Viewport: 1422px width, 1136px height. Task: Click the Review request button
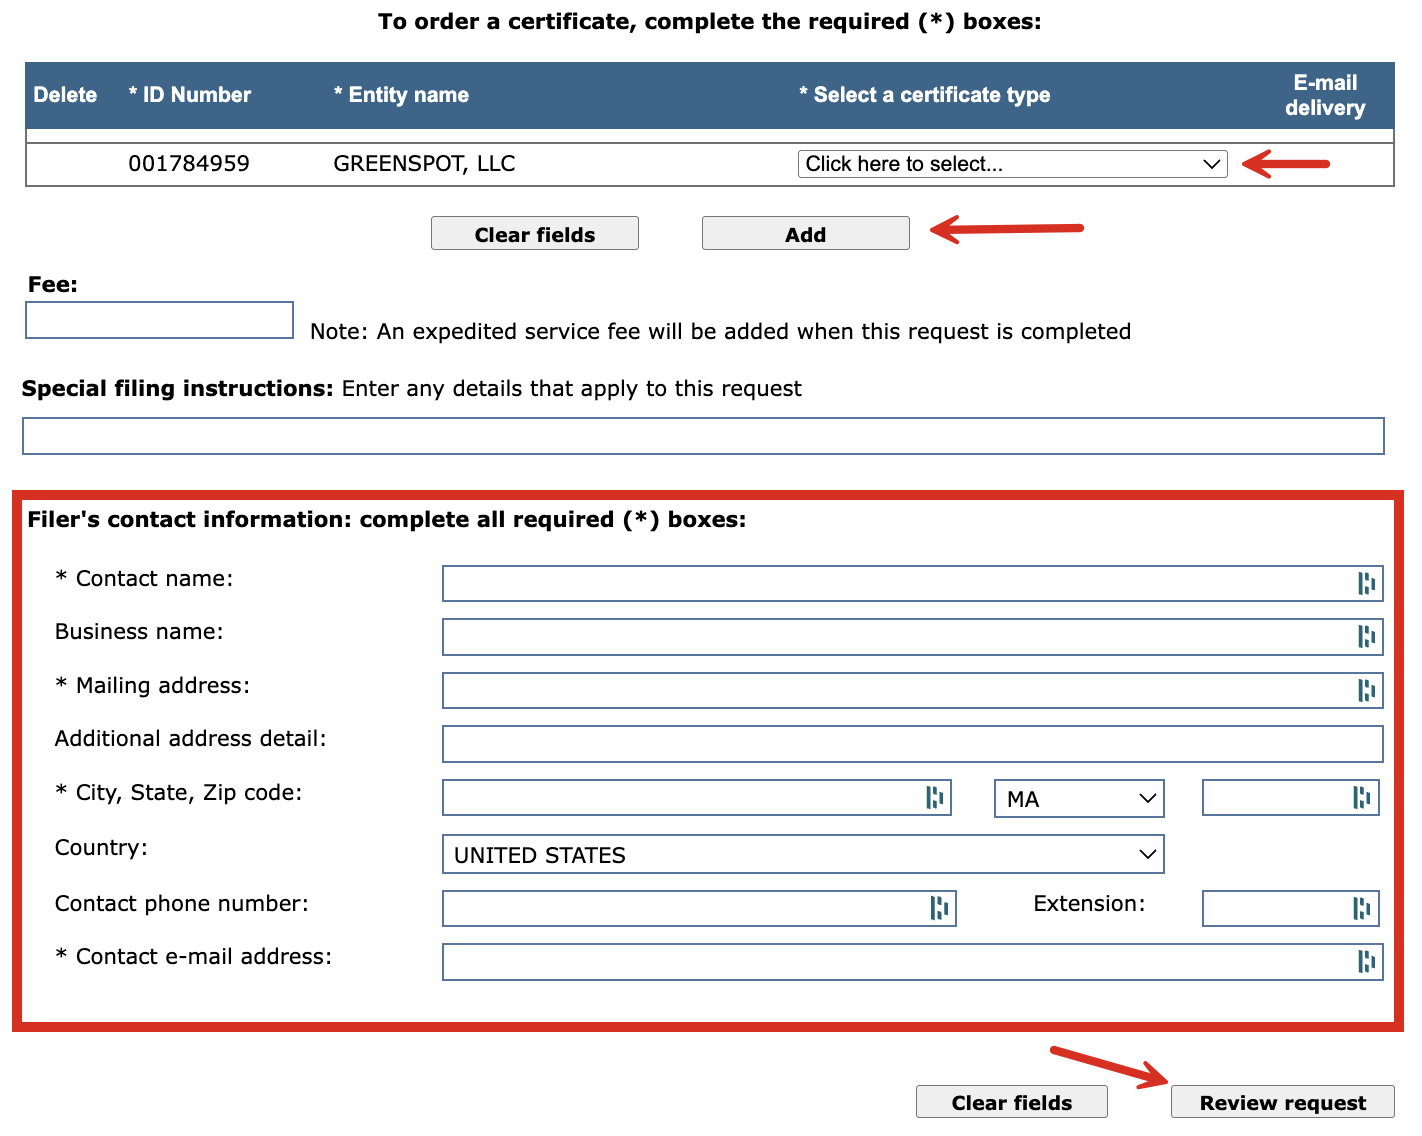coord(1283,1102)
